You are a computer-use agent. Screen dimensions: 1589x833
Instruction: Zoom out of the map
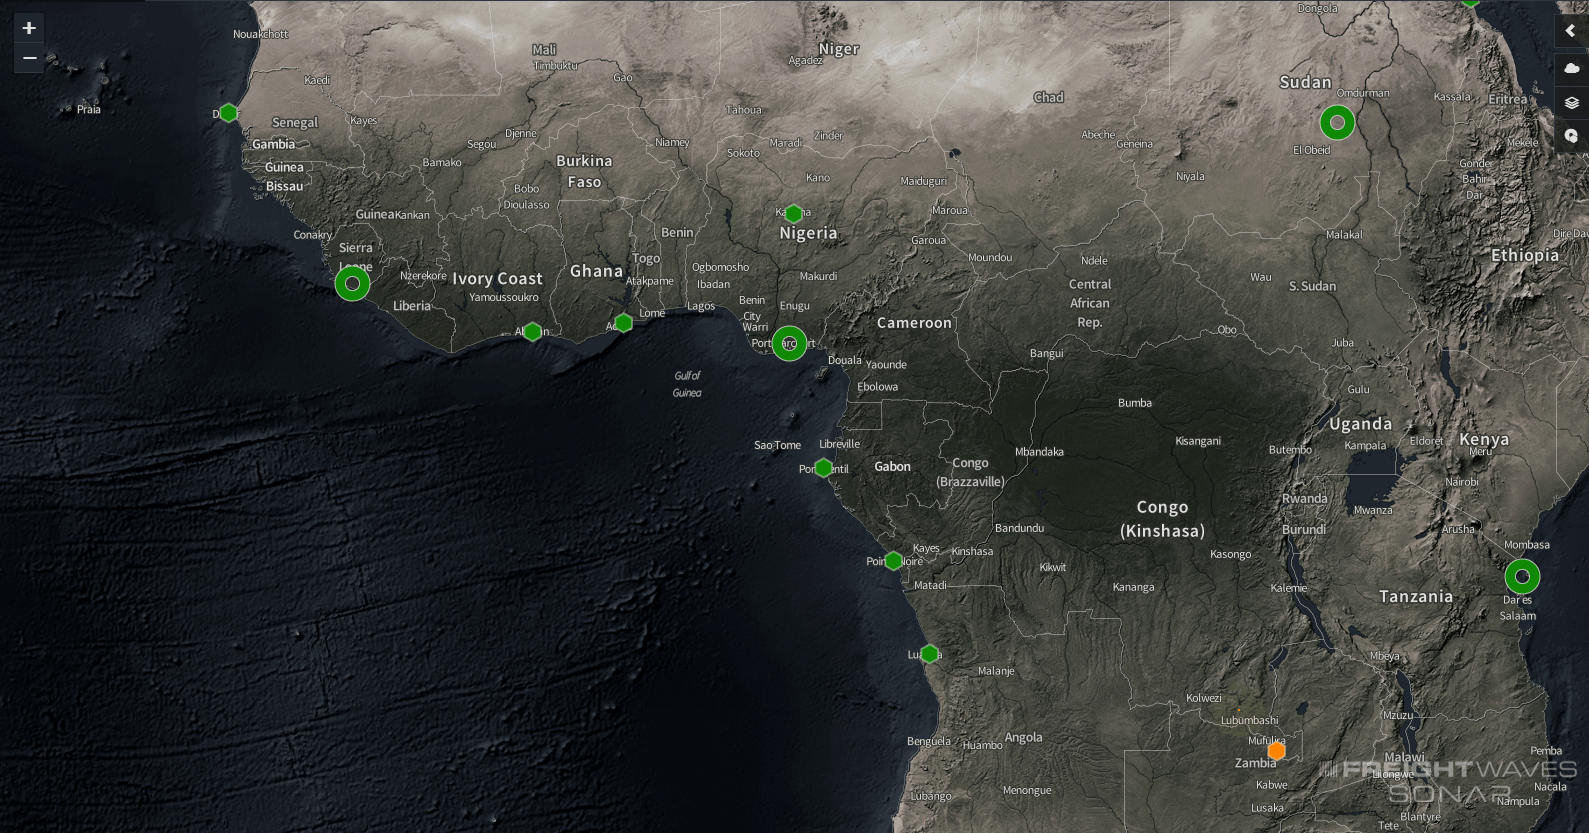pyautogui.click(x=29, y=58)
